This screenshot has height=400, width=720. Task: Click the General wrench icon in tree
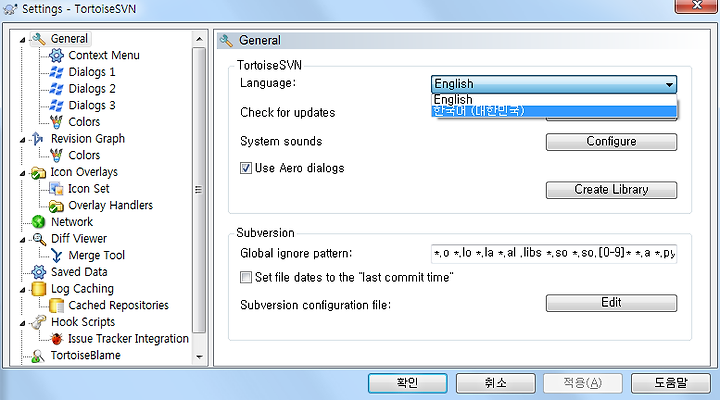tap(39, 39)
